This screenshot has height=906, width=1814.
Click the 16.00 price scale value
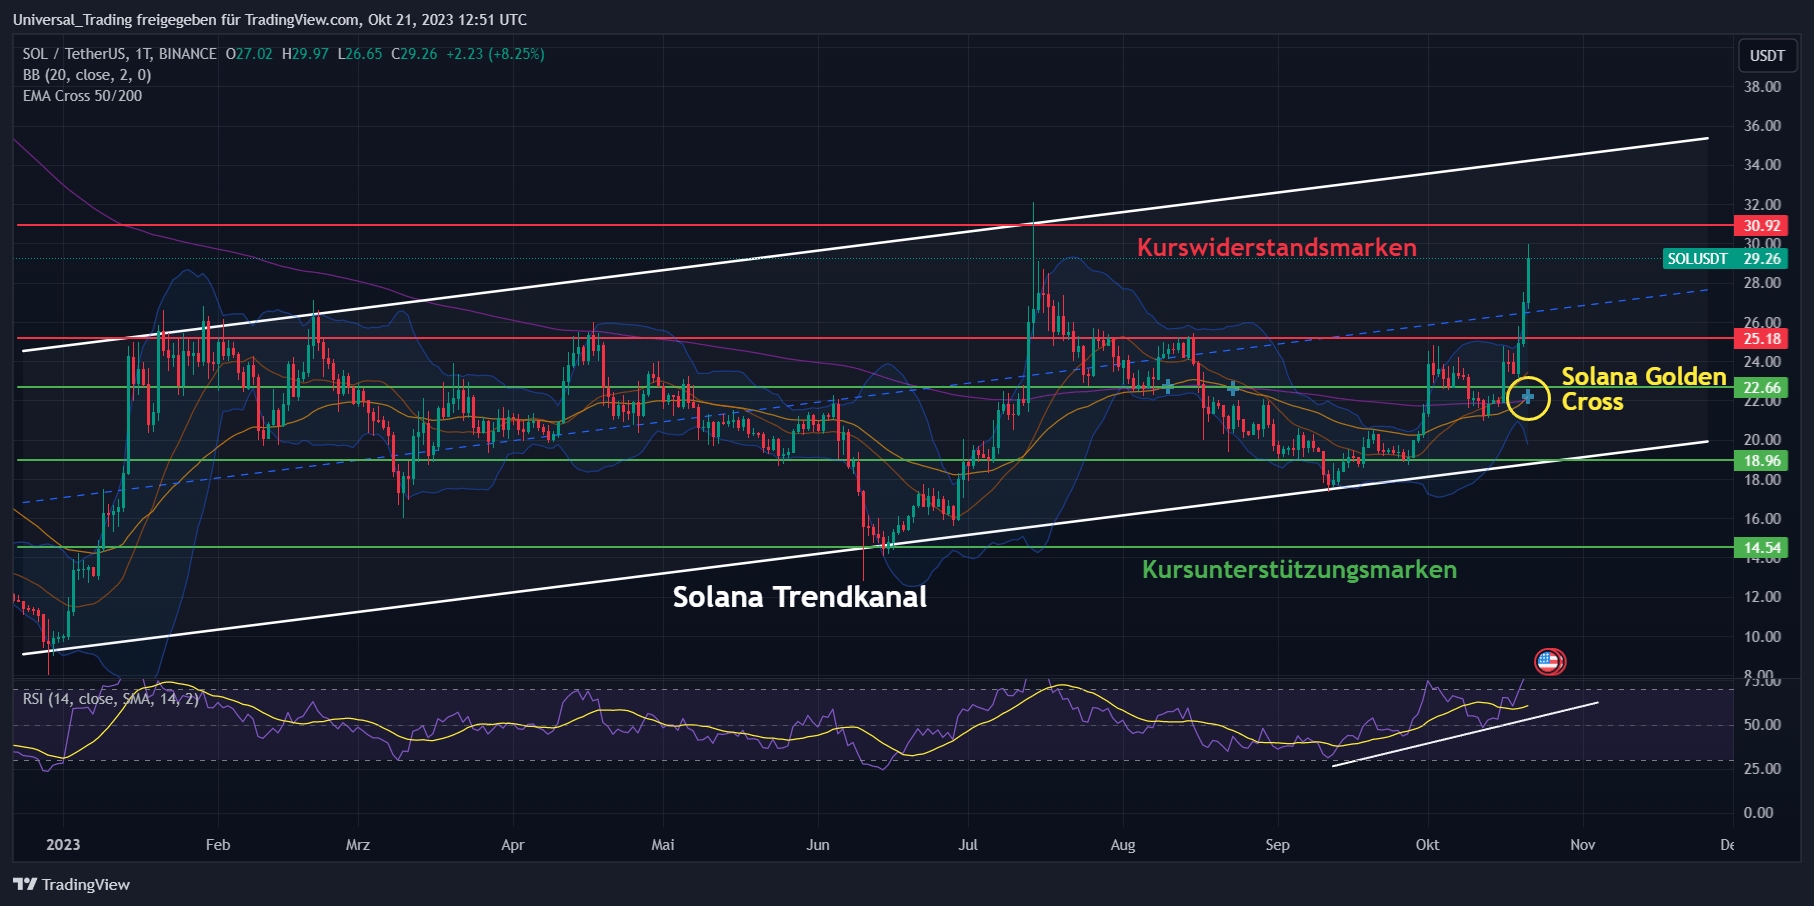[1762, 519]
